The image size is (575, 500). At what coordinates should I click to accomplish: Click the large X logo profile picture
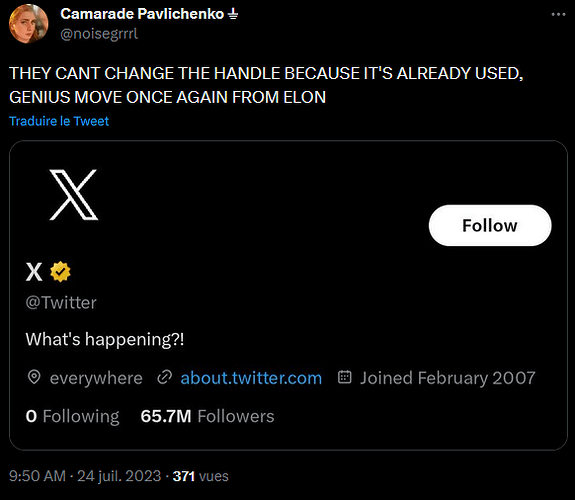click(74, 195)
